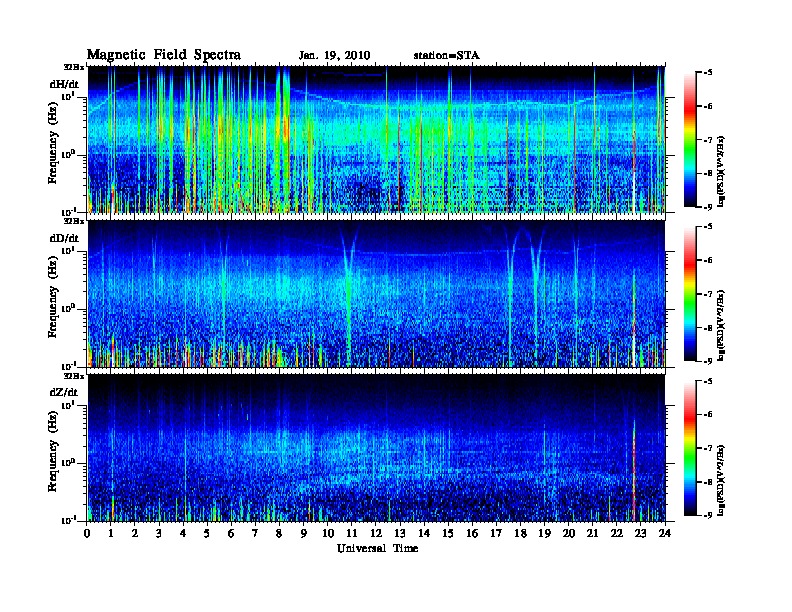Click the dH/dt spectrogram plot area

(x=376, y=139)
